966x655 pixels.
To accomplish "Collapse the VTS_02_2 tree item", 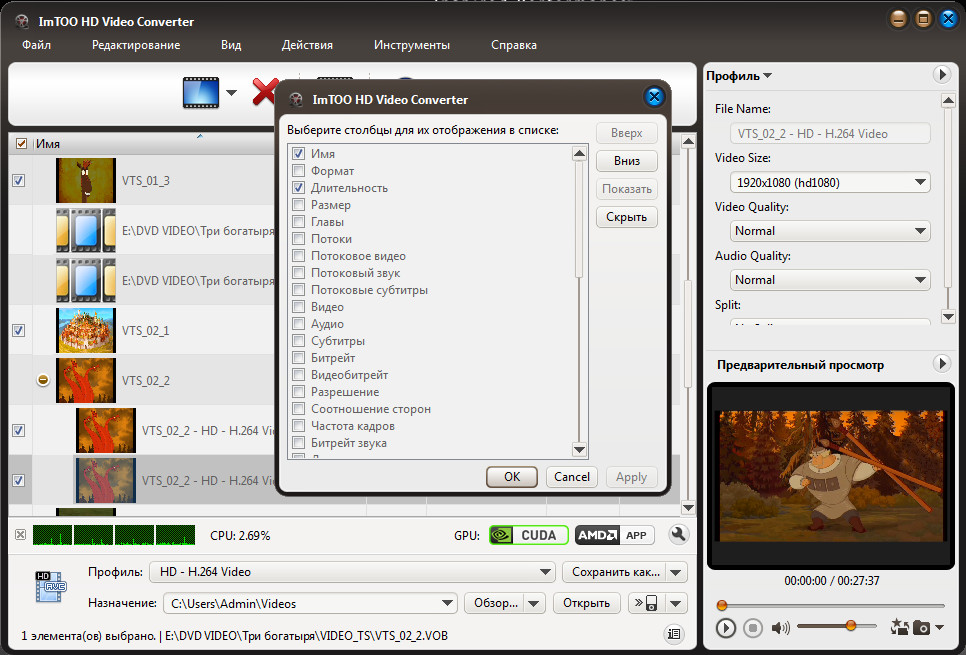I will [x=43, y=381].
